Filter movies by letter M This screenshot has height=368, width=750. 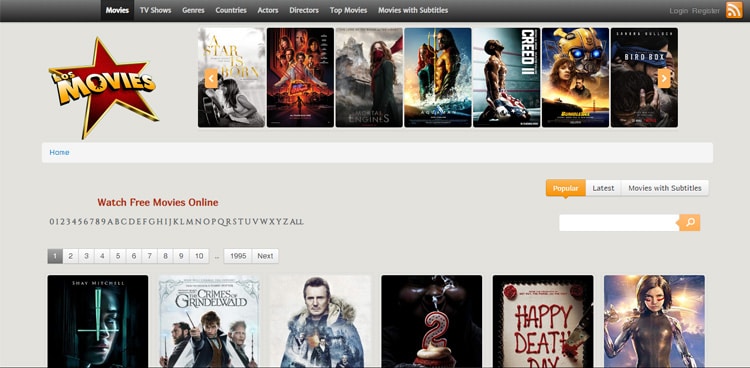tap(189, 222)
